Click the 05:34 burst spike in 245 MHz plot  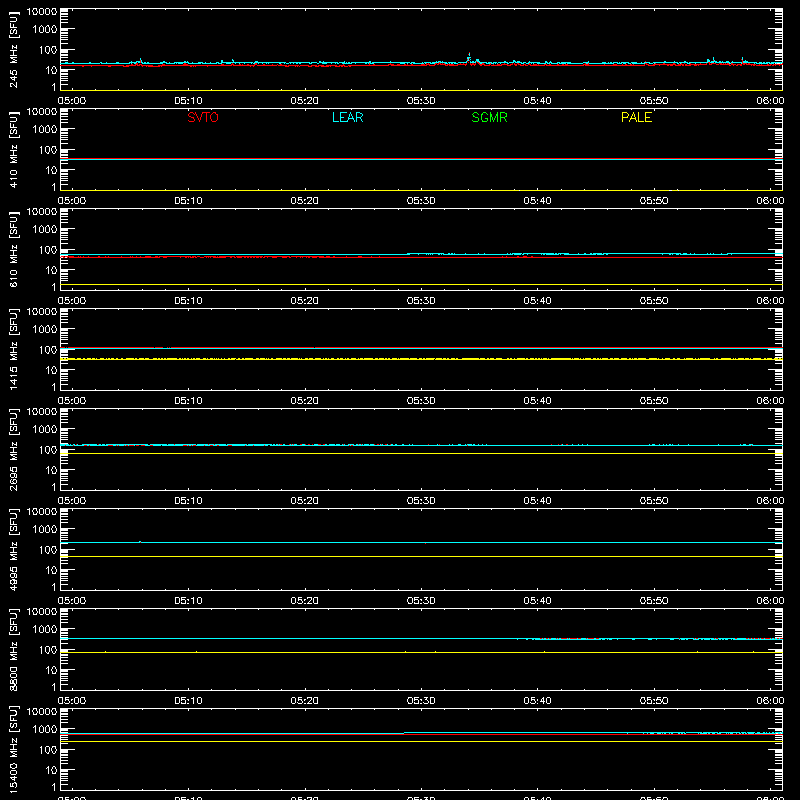tap(469, 56)
